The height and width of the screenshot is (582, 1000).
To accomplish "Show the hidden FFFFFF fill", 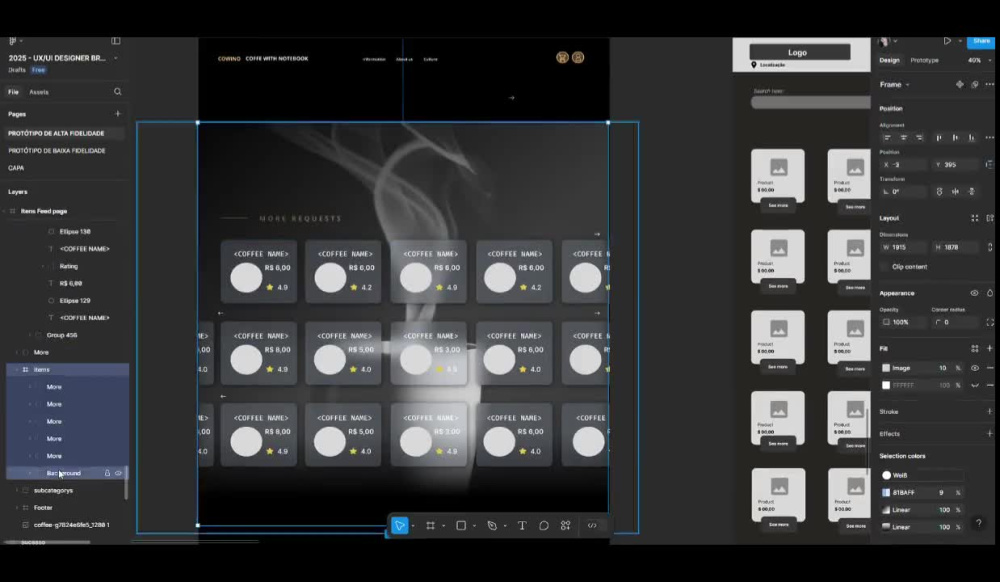I will tap(974, 385).
